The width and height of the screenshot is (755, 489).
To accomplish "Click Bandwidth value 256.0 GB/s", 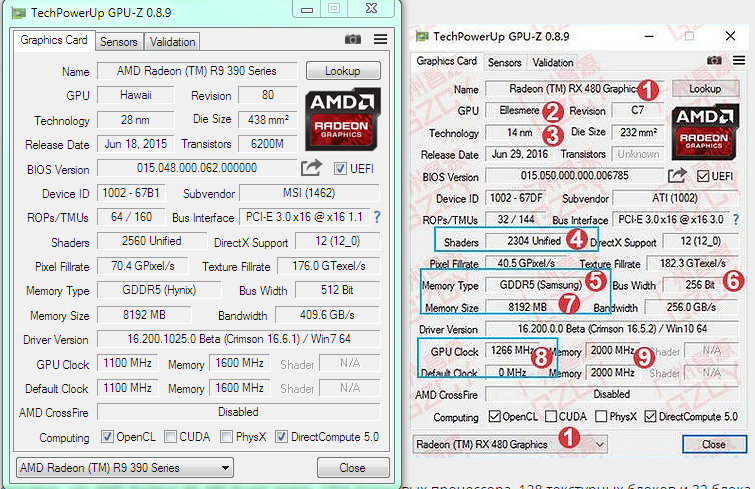I will coord(691,307).
